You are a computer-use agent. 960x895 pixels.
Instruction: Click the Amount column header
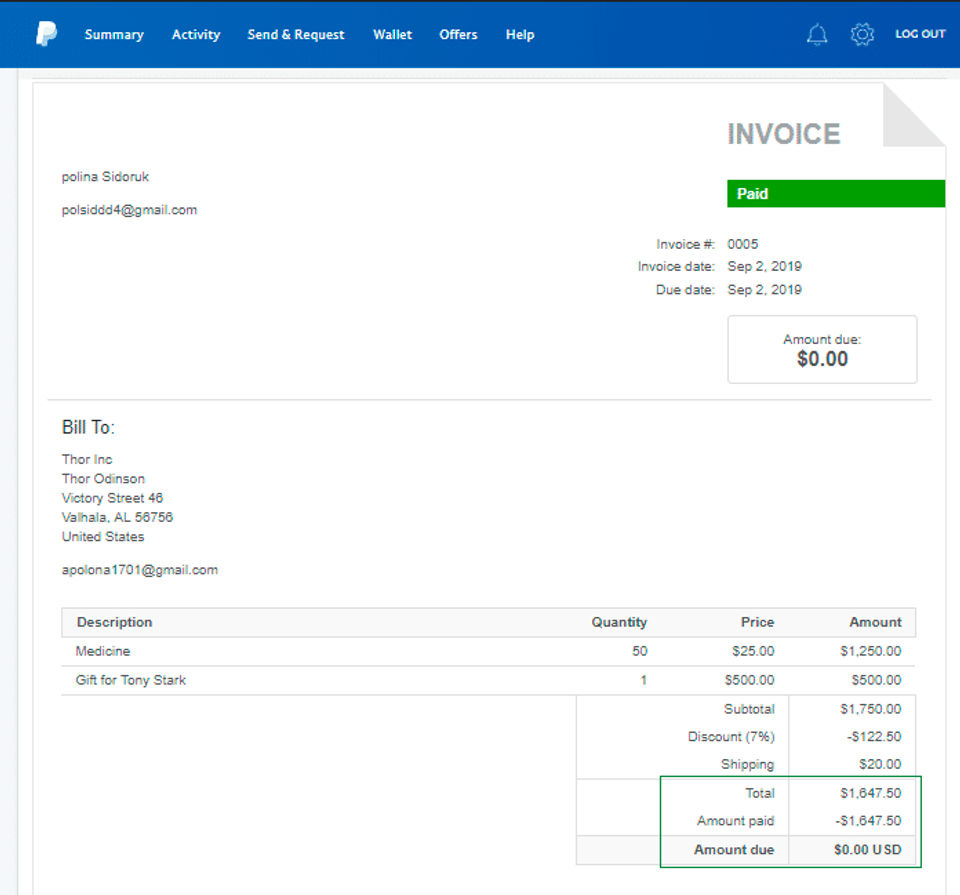(x=876, y=622)
